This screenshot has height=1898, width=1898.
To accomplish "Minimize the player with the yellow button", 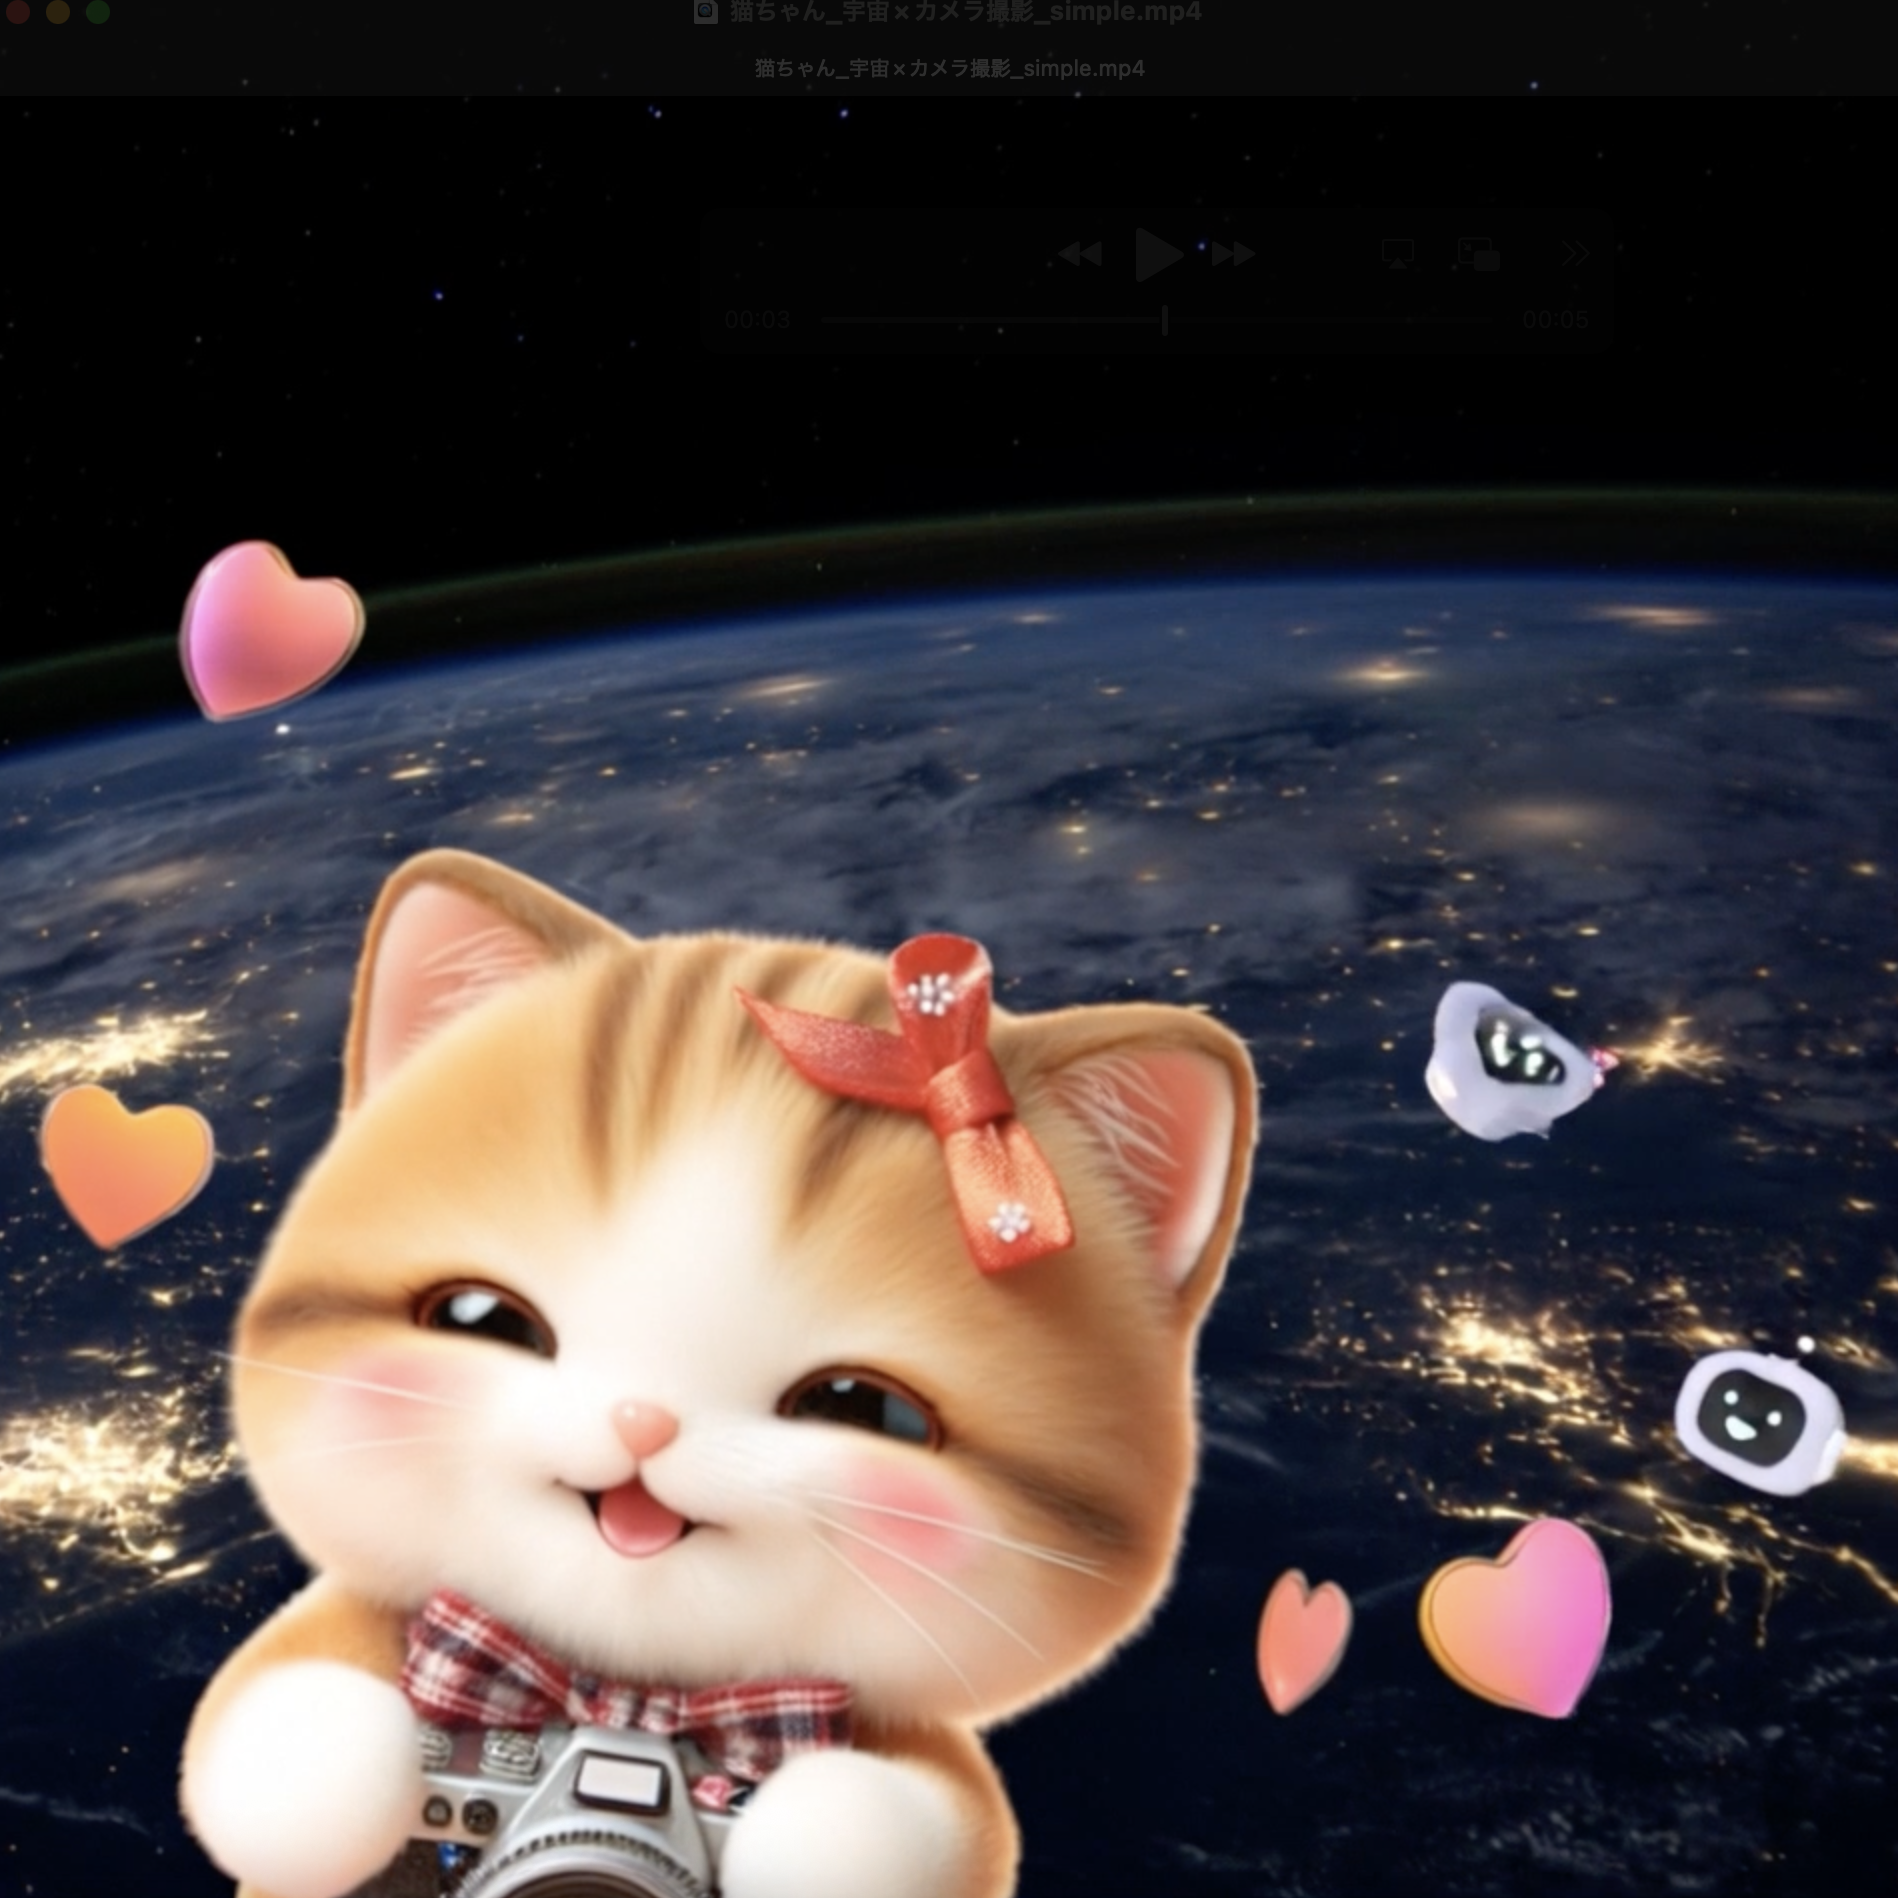I will coord(57,12).
